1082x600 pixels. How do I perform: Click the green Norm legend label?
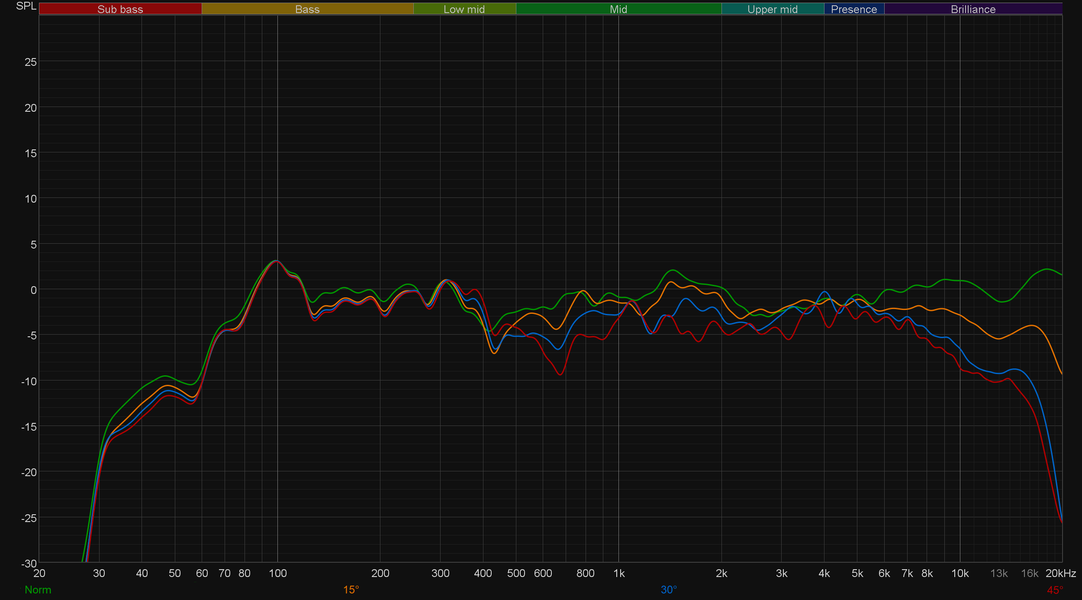tap(38, 590)
